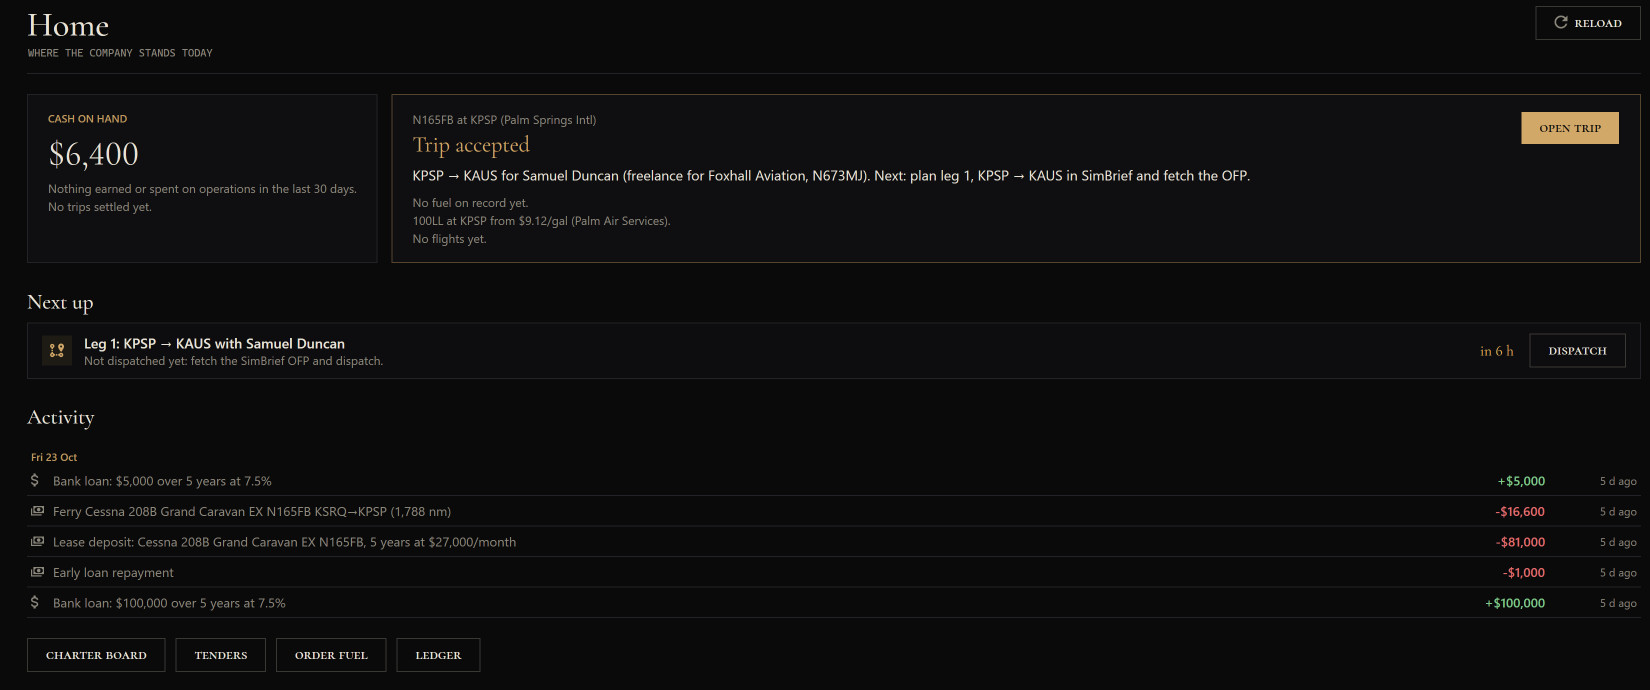Click the Cash on Hand card
1650x690 pixels.
tap(202, 178)
